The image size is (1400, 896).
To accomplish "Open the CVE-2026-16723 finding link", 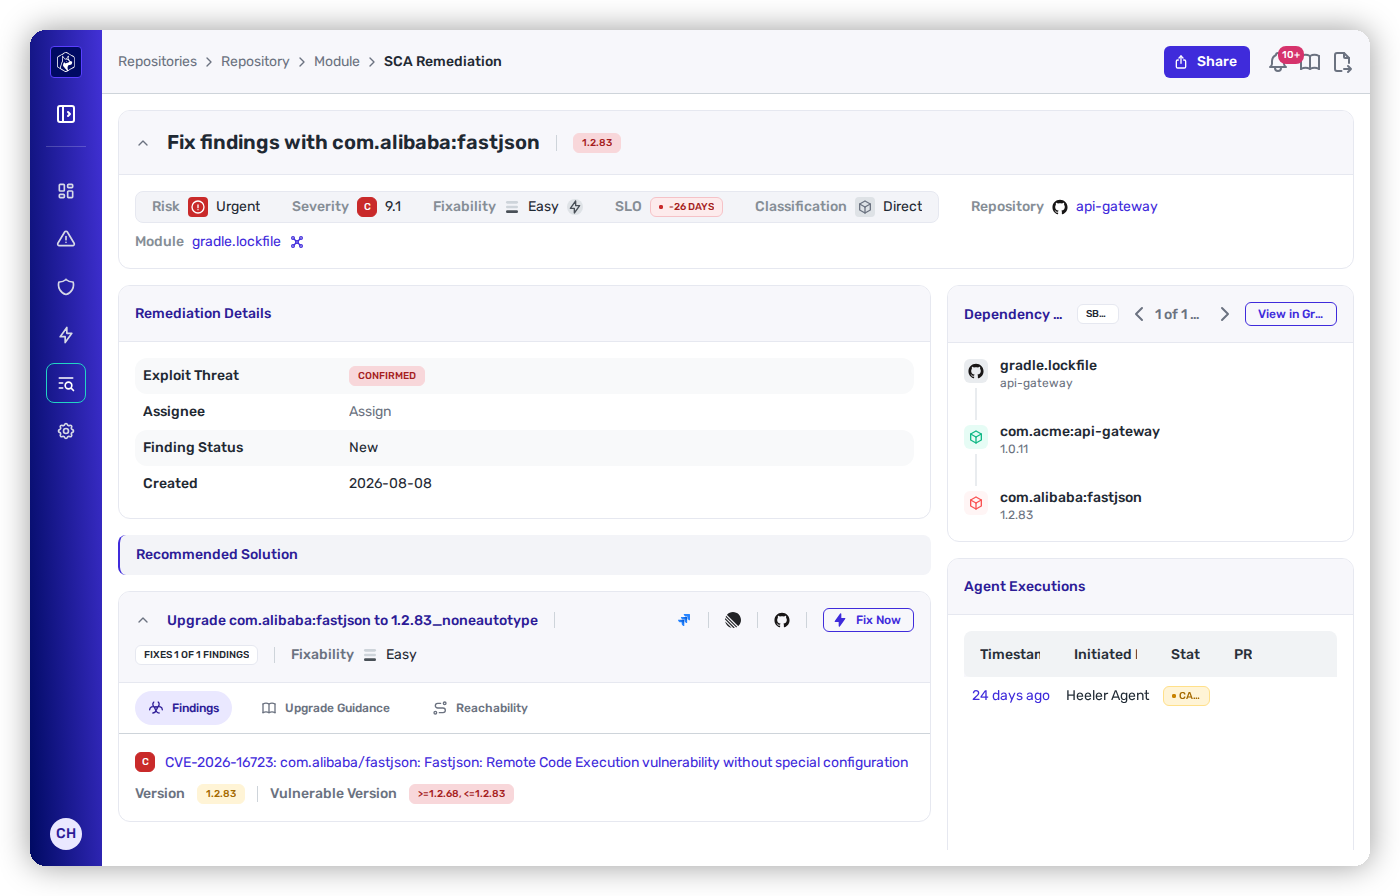I will point(536,762).
